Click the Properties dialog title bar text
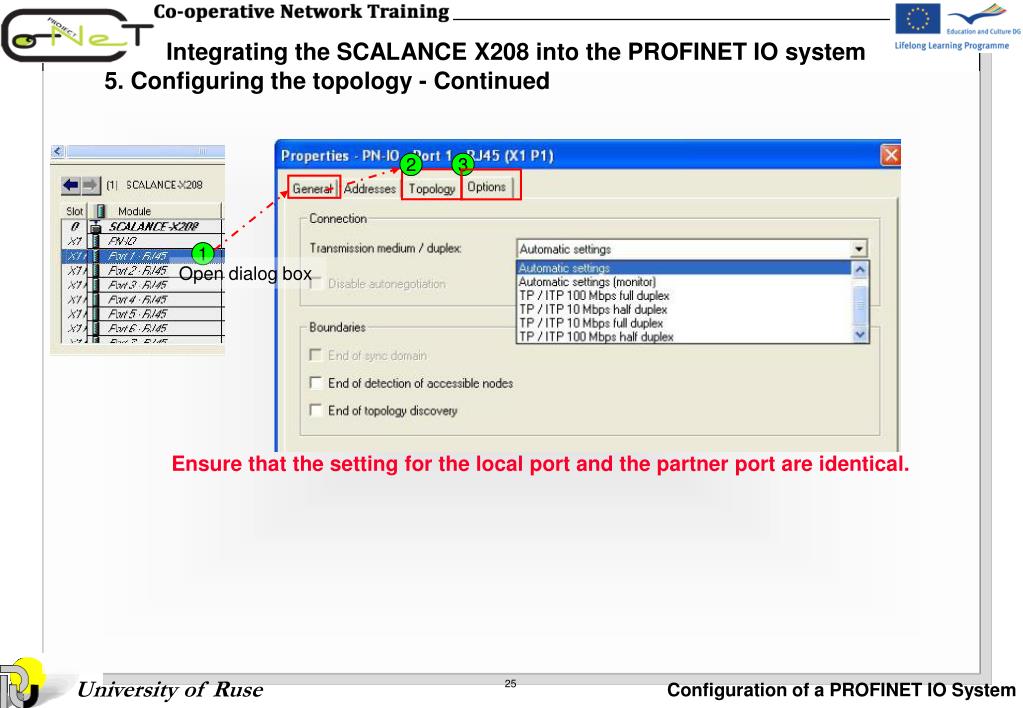Screen dimensions: 1023x708 point(417,156)
